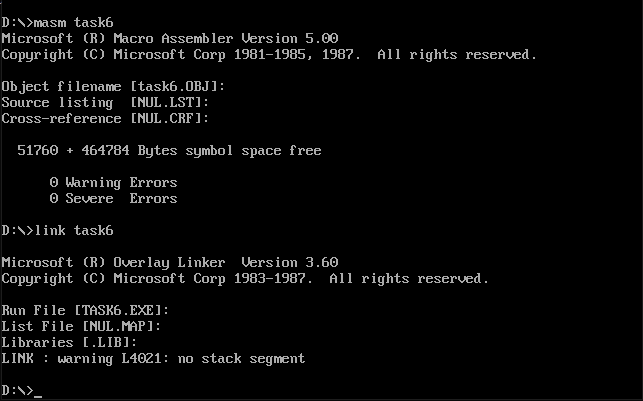Select the 'Object filename [task6.OBJ]:' line
This screenshot has height=401, width=643.
113,87
